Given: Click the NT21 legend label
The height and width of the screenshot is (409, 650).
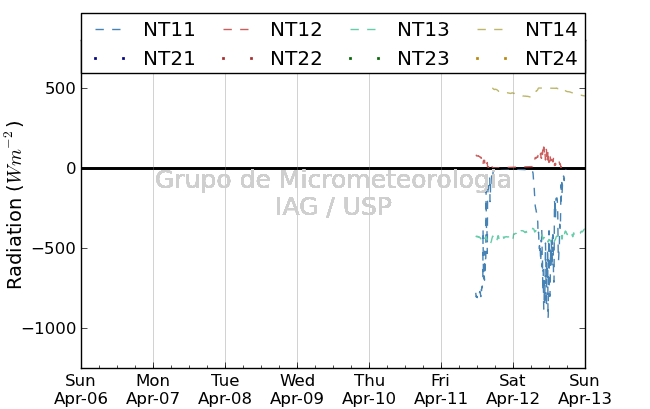Looking at the screenshot, I should (x=169, y=58).
